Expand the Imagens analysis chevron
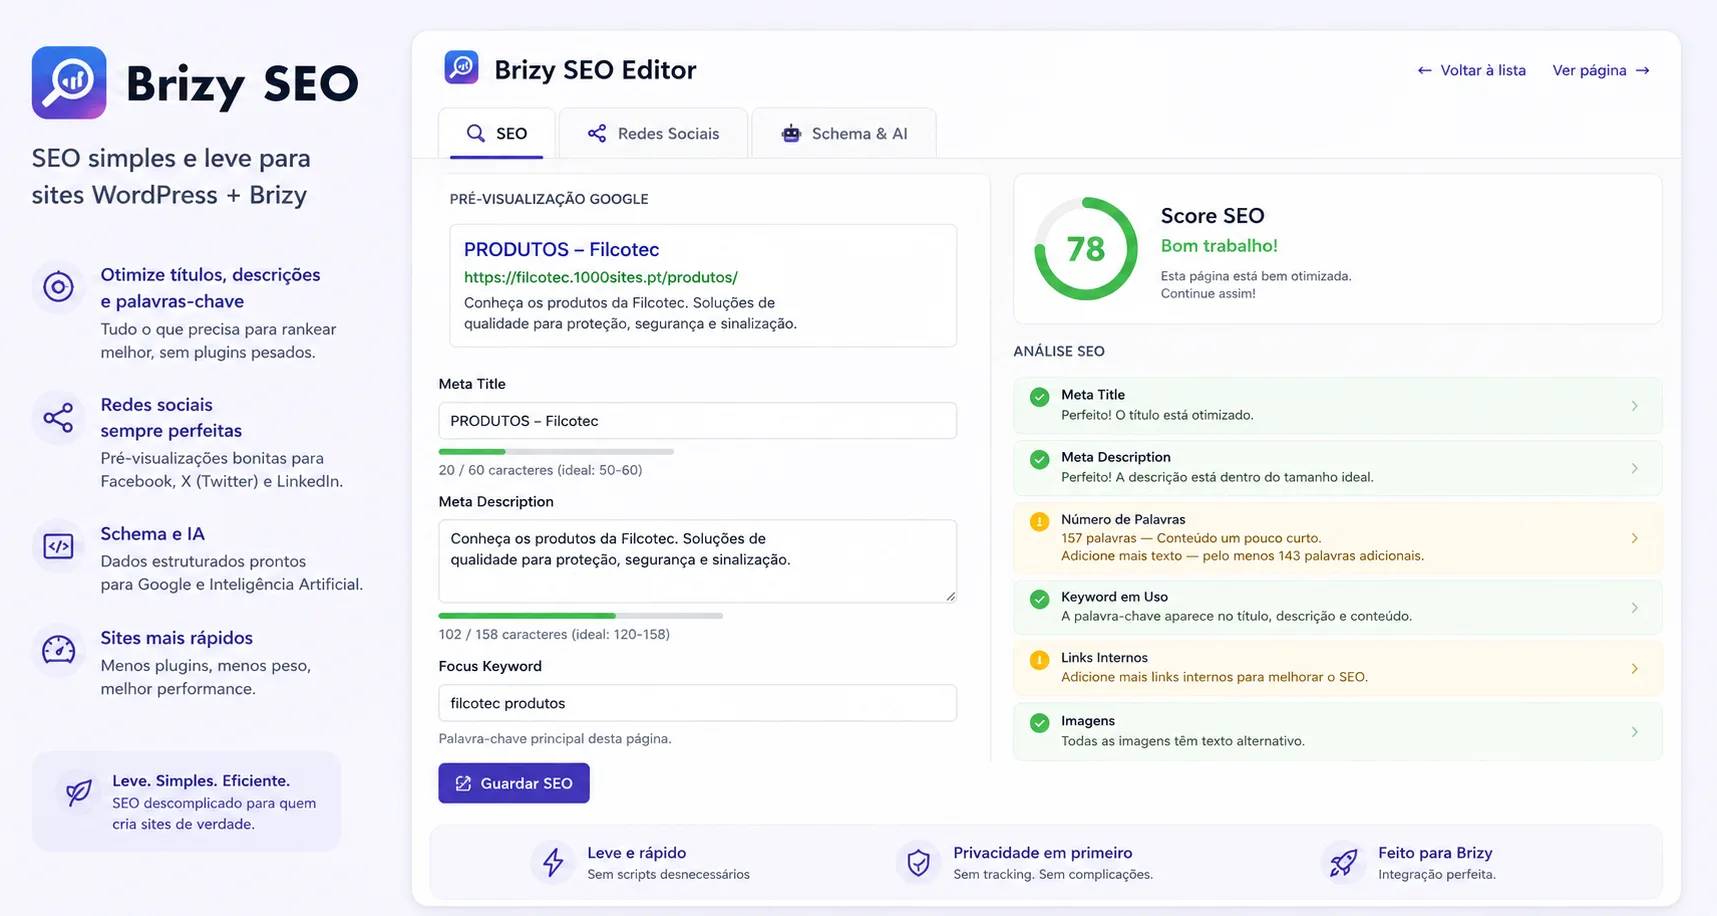The width and height of the screenshot is (1717, 916). click(1635, 732)
